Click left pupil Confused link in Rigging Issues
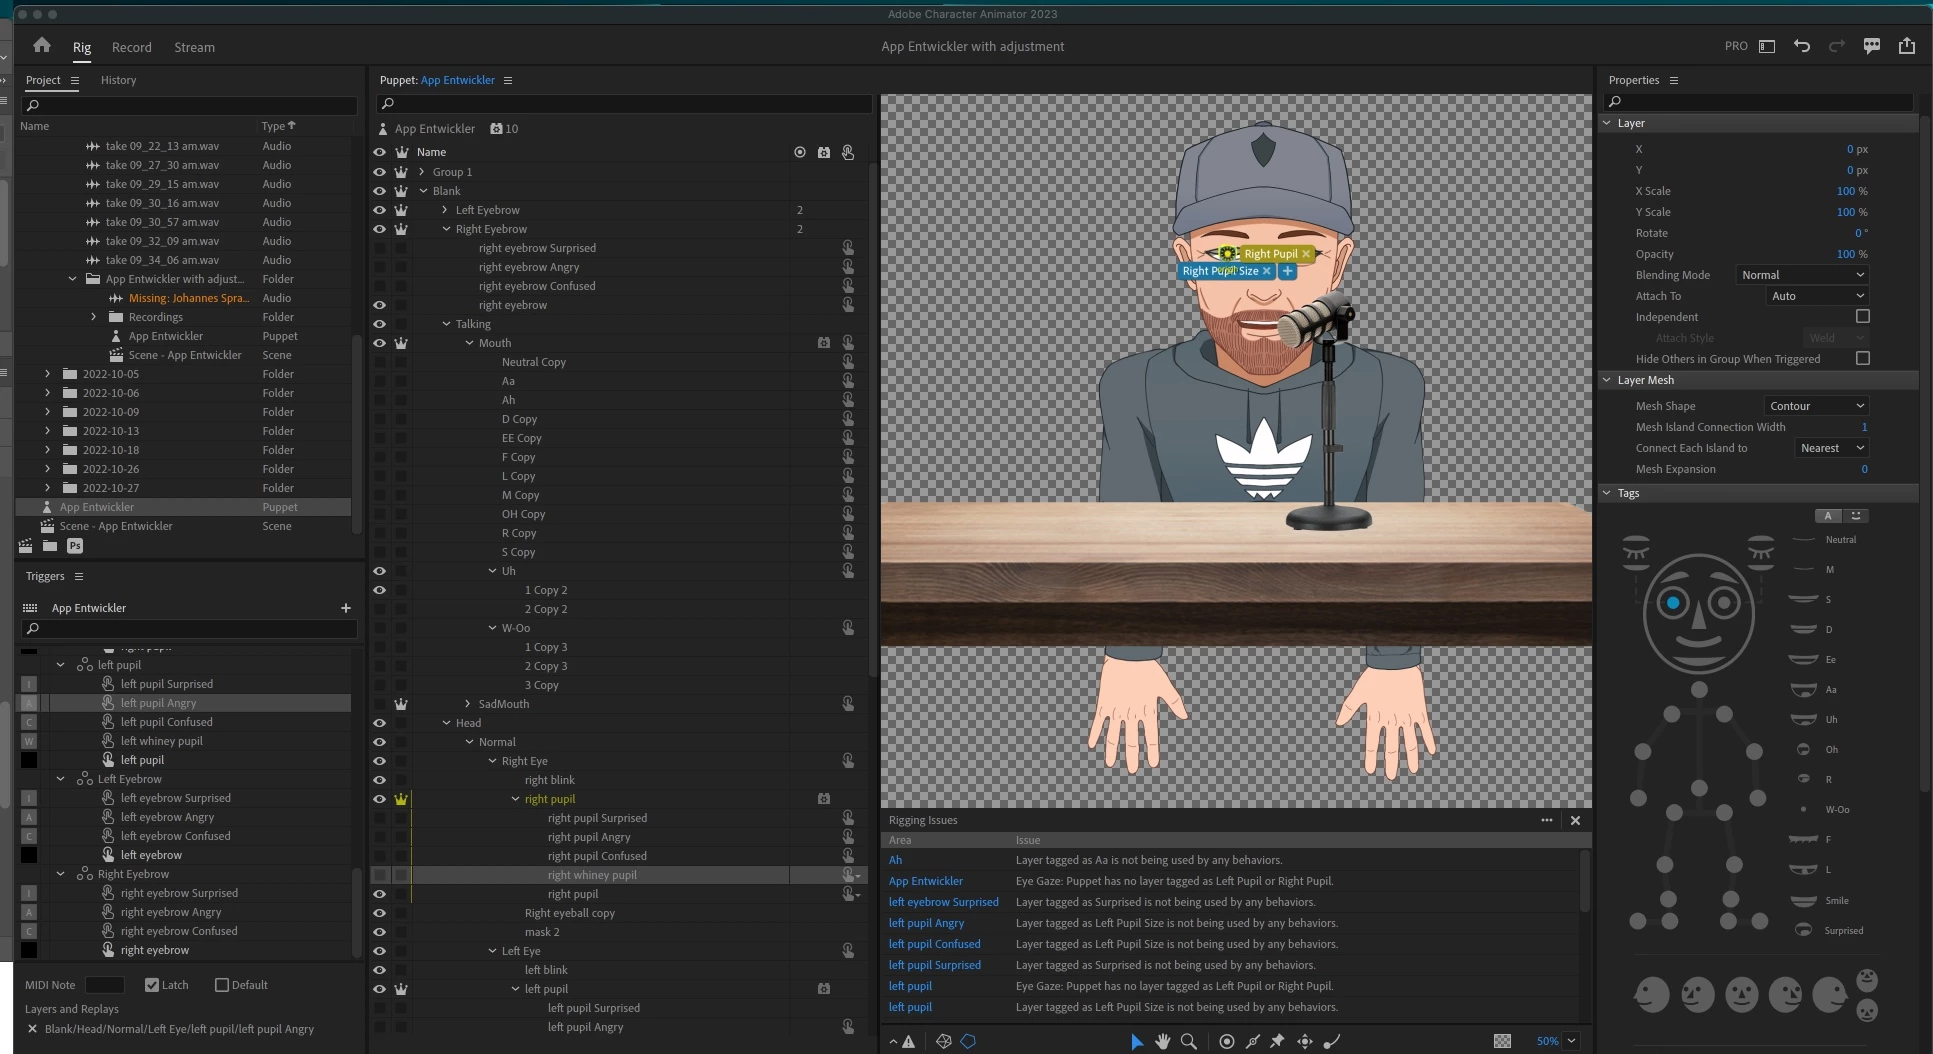Screen dimensions: 1933x1054 (935, 944)
